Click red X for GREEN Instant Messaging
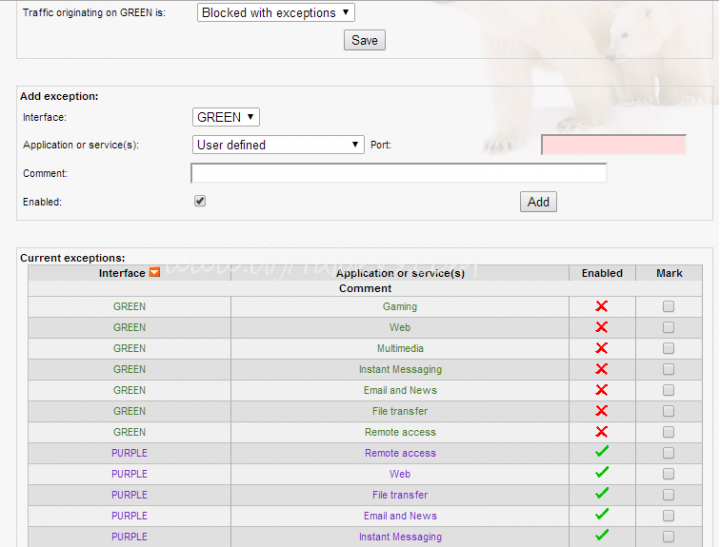Viewport: 720px width, 547px height. [x=601, y=370]
